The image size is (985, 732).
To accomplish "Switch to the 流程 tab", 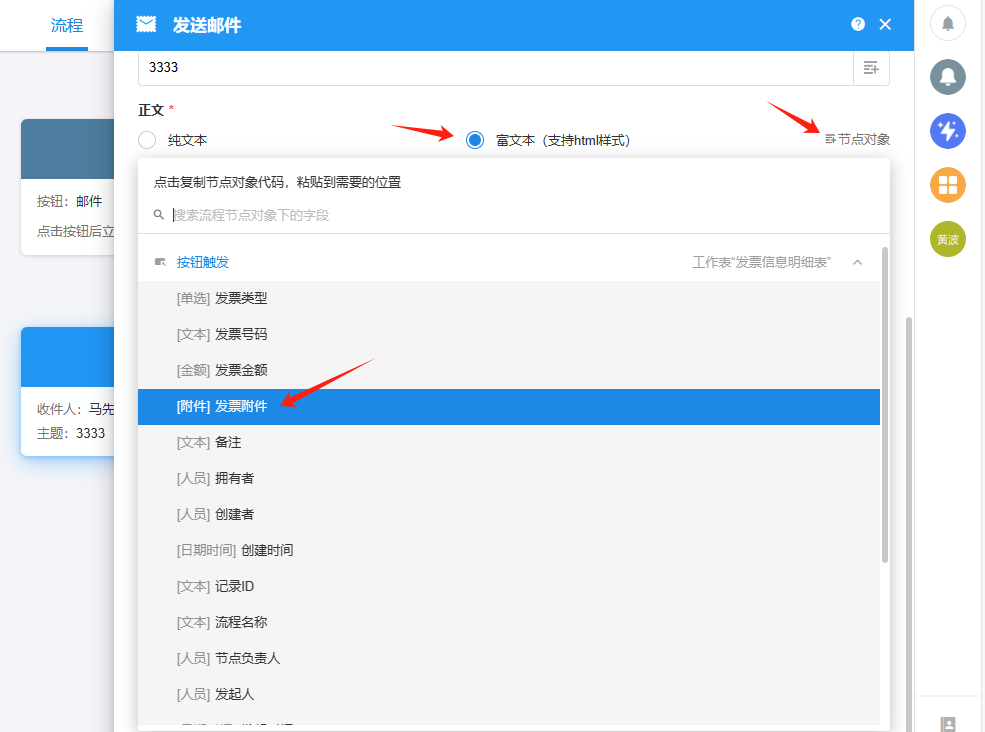I will click(x=67, y=26).
